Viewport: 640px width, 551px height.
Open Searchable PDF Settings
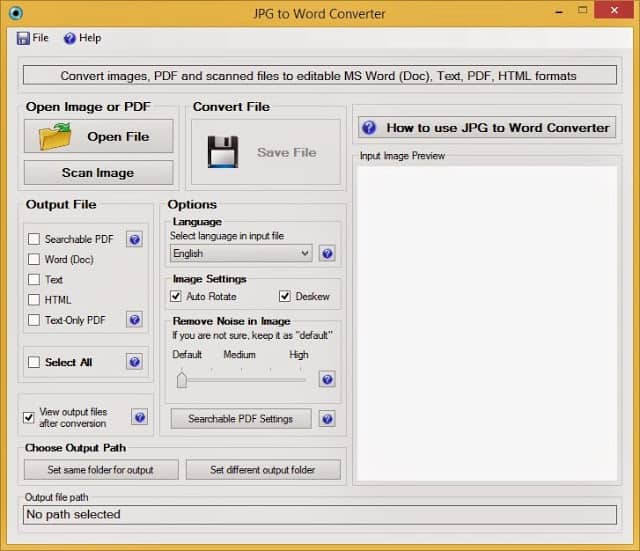pyautogui.click(x=241, y=419)
